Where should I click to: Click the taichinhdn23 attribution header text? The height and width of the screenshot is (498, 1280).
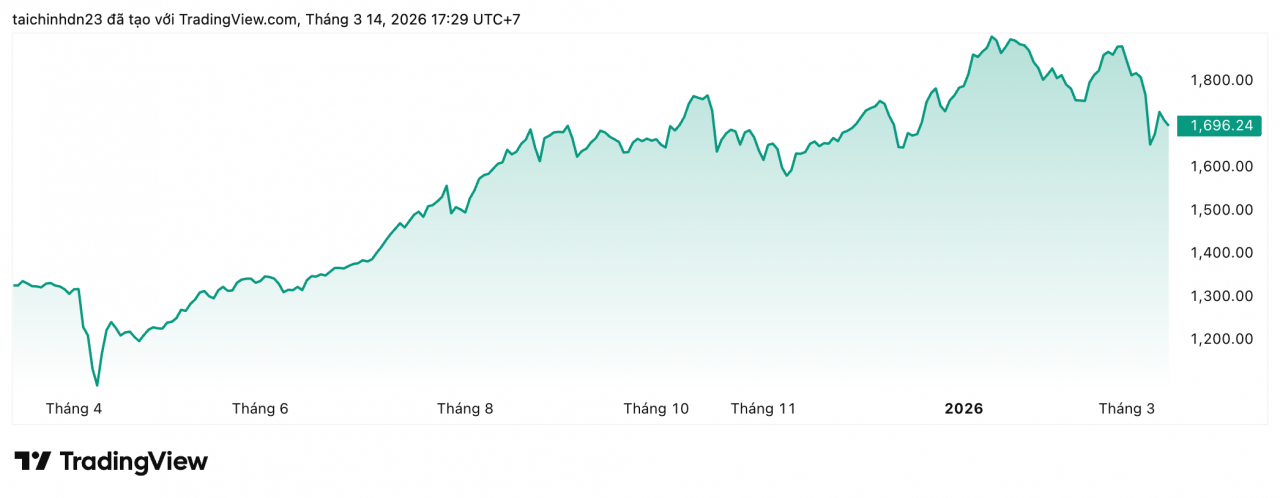(x=266, y=19)
